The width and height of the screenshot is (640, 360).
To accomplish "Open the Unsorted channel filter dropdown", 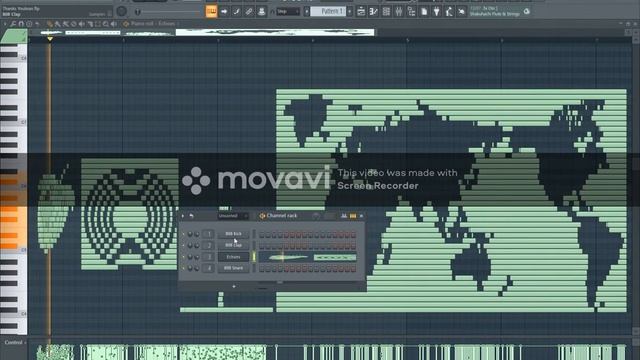I will point(233,216).
